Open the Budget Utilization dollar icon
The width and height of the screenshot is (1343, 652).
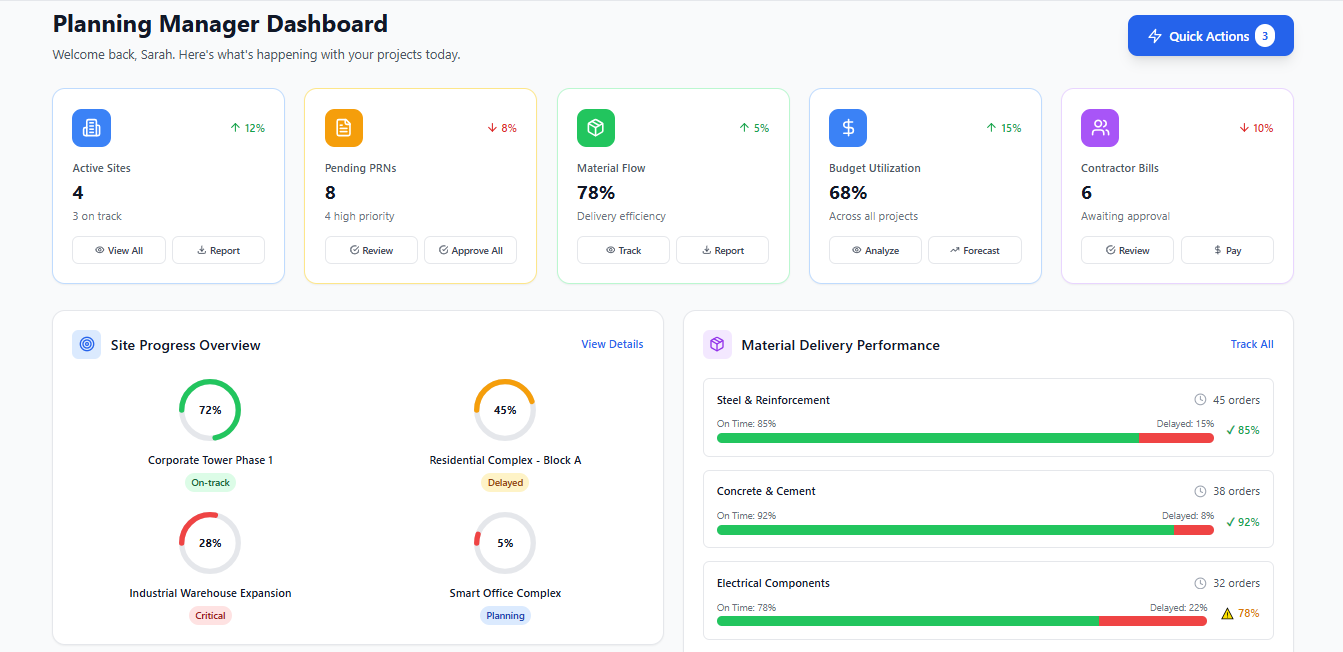point(847,127)
